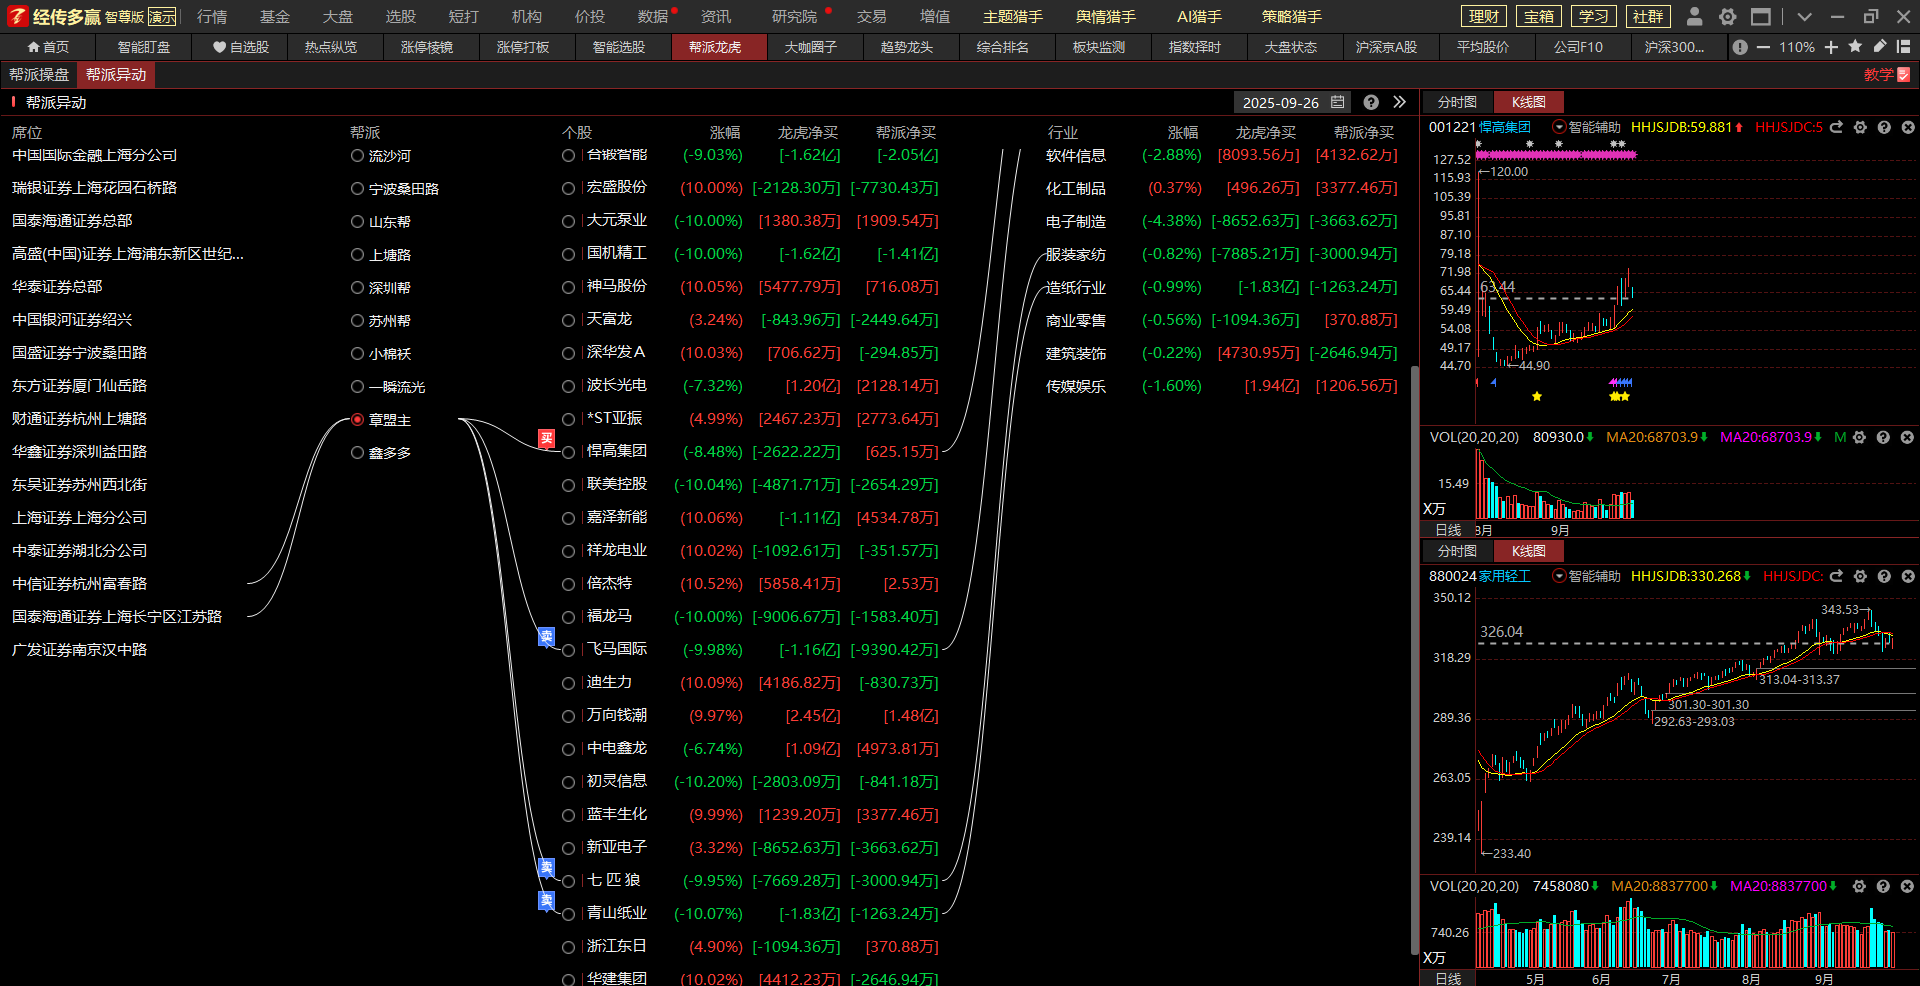Open the 教学 tutorial link

tap(1887, 75)
